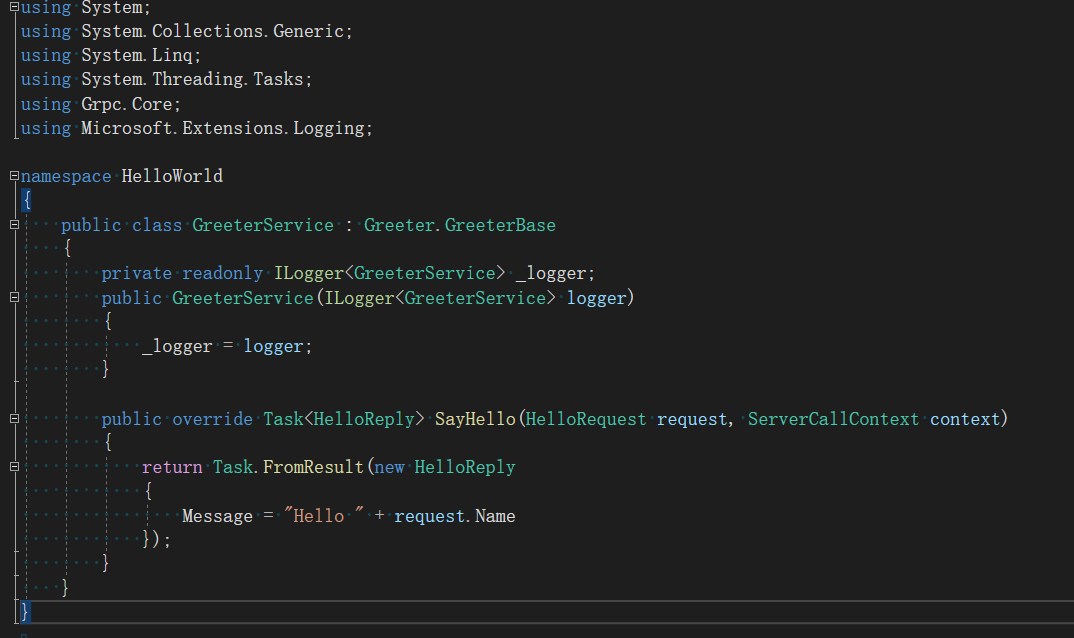Click the HelloRequest parameter type
This screenshot has width=1074, height=638.
586,419
